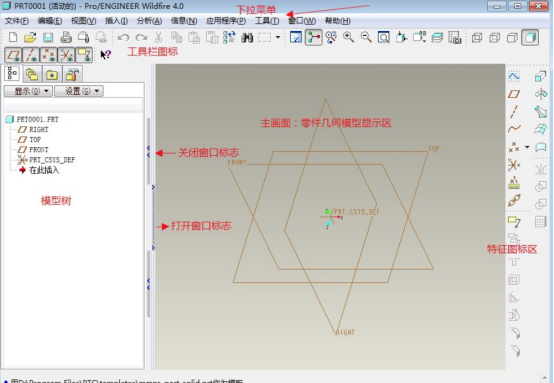554x383 pixels.
Task: Start the Revolve tool
Action: point(541,94)
